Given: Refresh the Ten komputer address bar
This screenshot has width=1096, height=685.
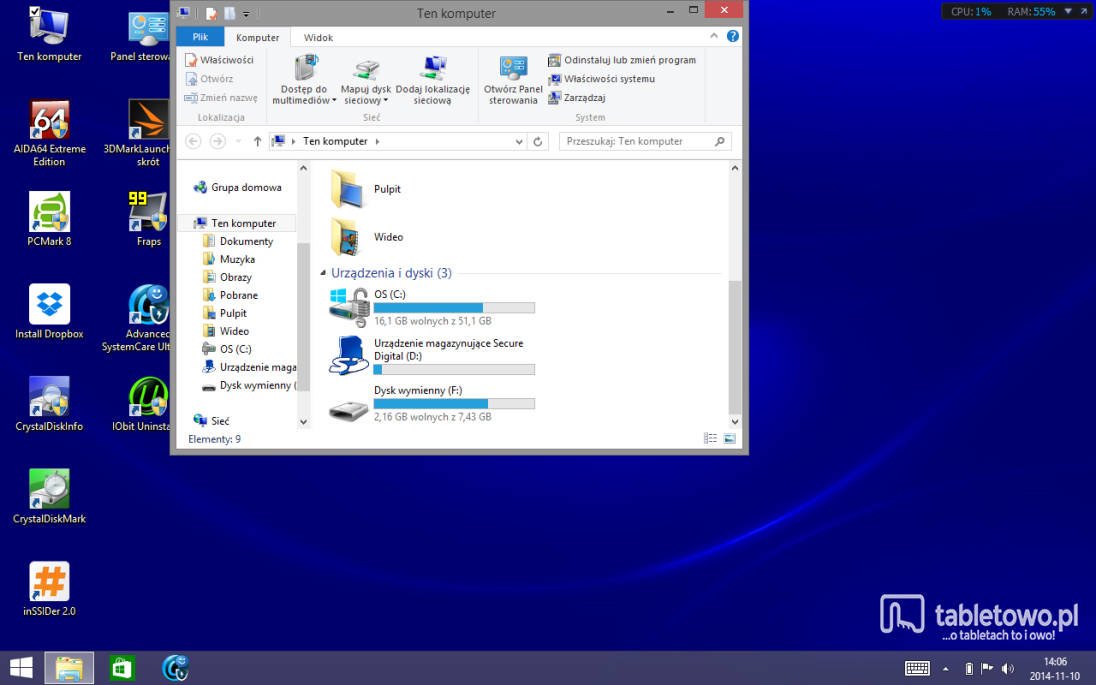Looking at the screenshot, I should (x=538, y=141).
